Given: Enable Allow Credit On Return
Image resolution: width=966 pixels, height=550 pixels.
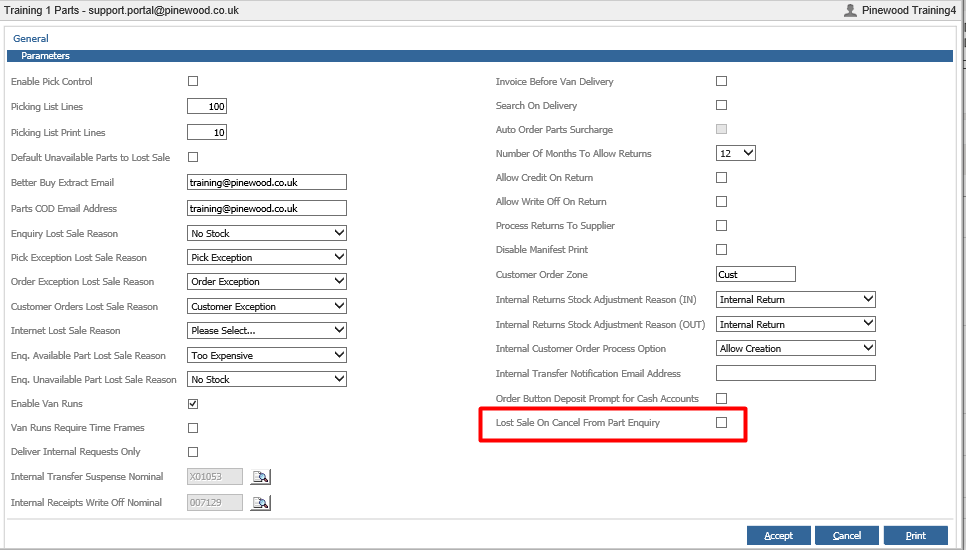Looking at the screenshot, I should (x=721, y=177).
